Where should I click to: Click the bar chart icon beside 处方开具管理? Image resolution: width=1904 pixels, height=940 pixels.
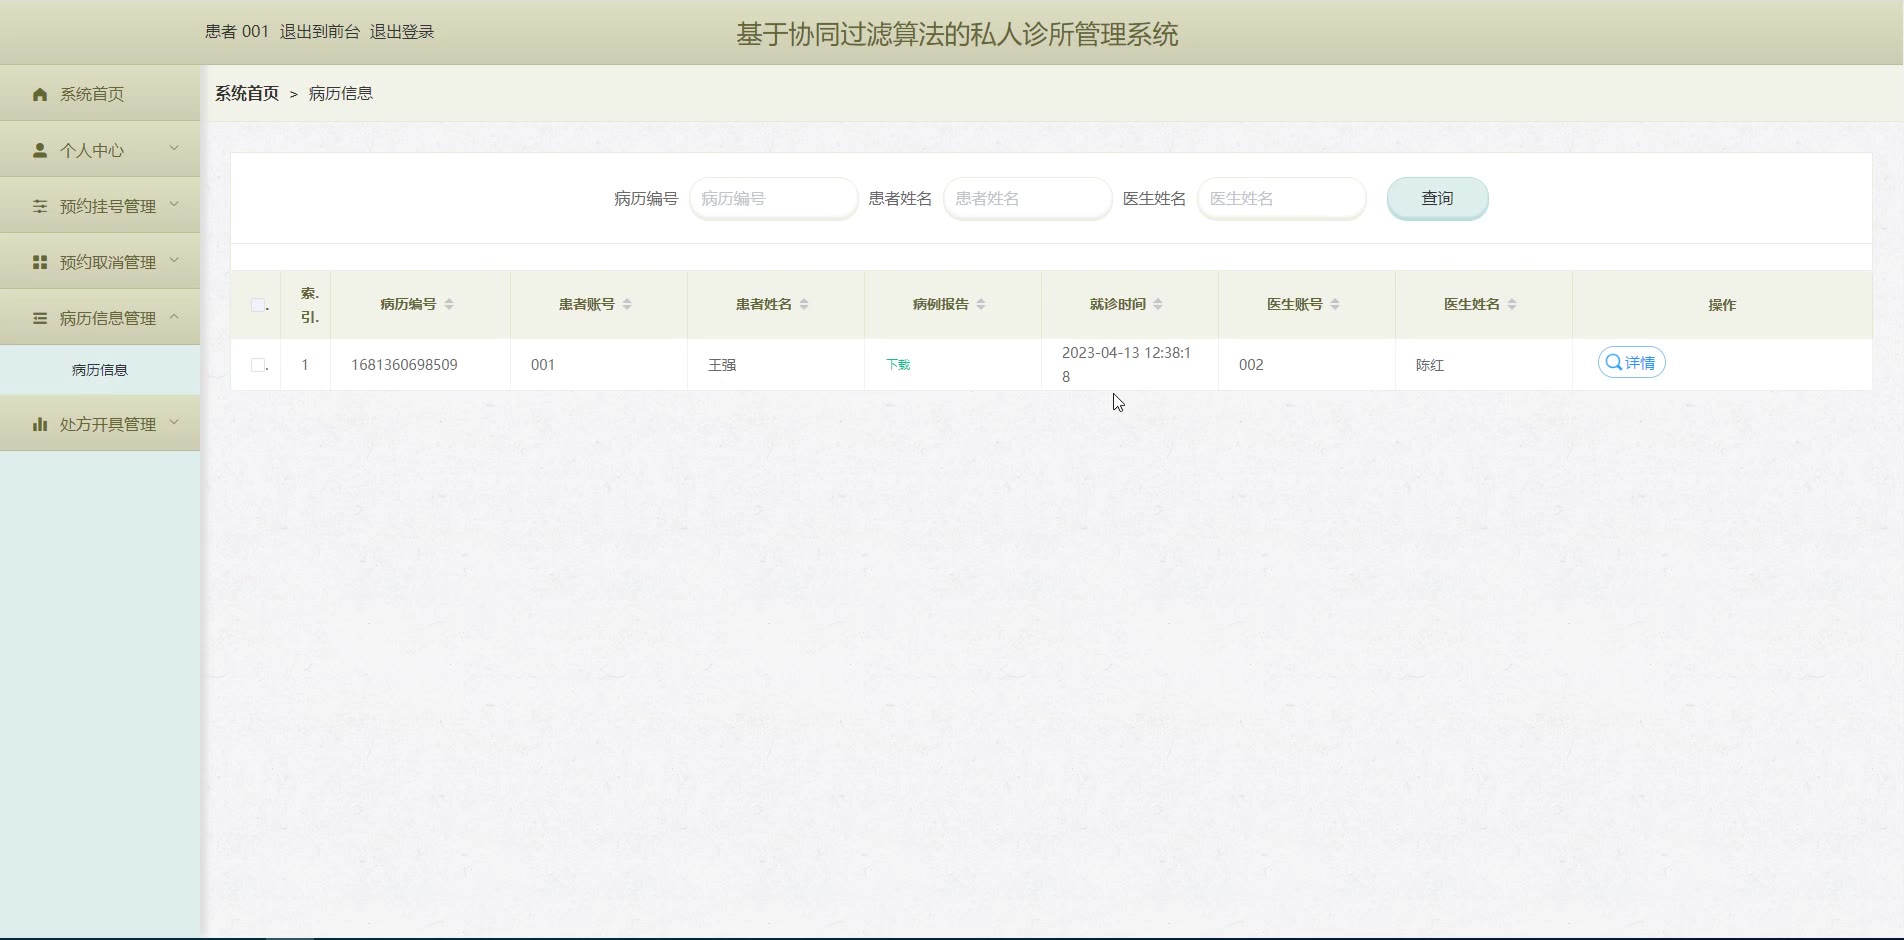point(40,424)
